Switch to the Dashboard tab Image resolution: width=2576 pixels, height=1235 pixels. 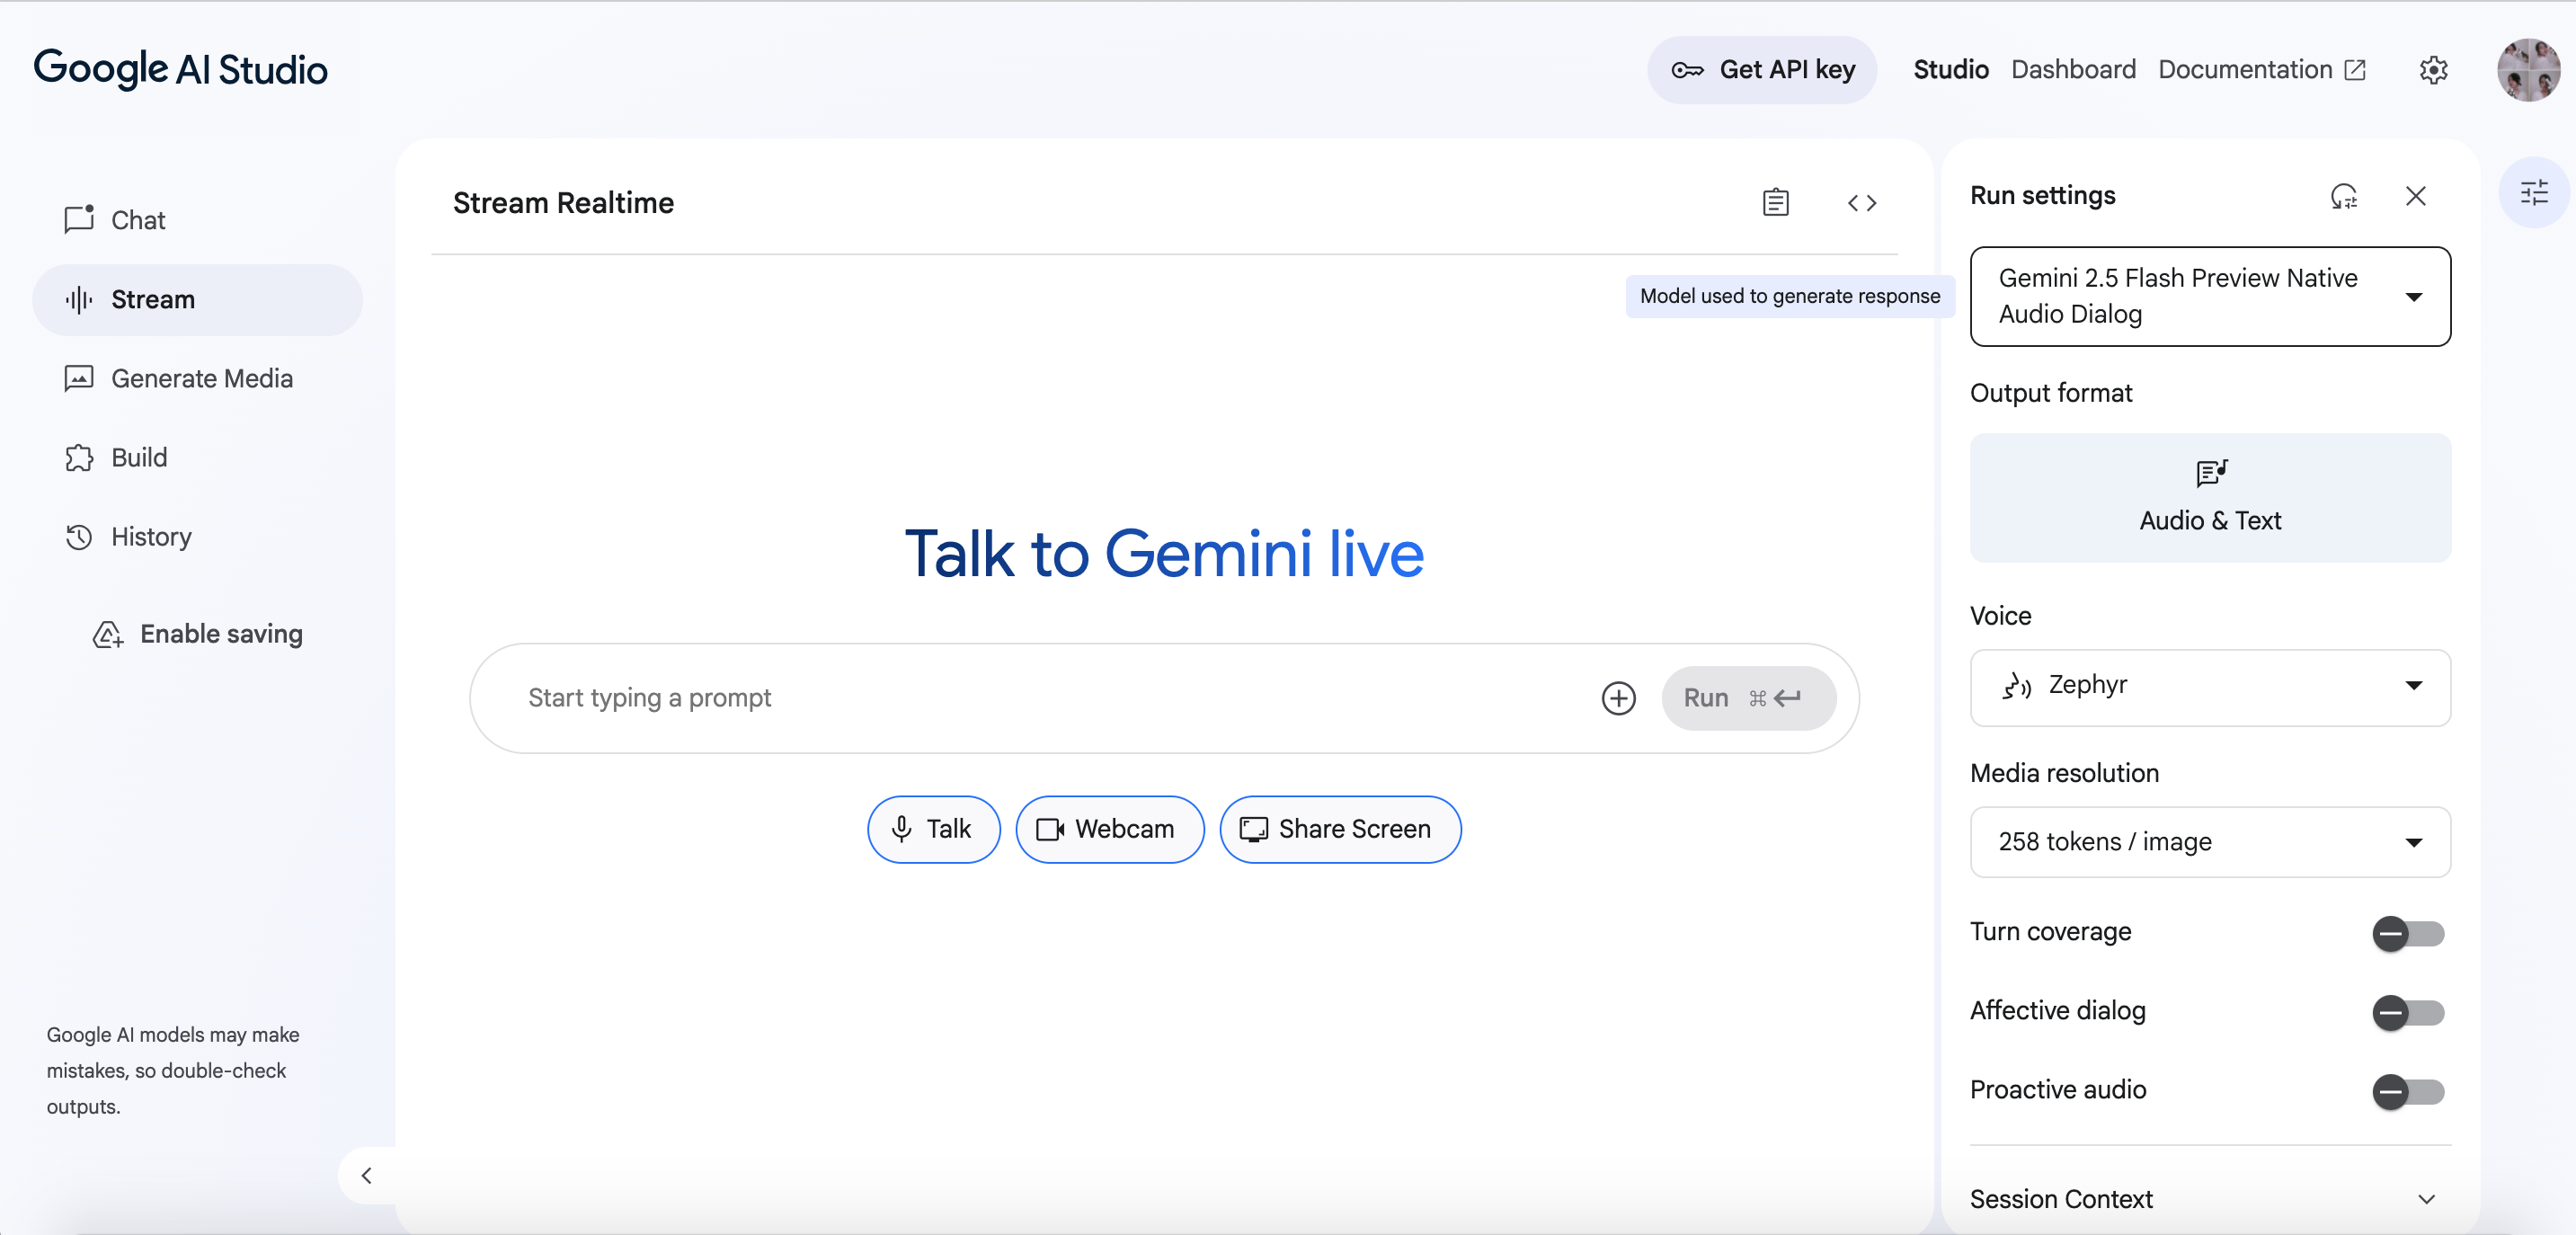coord(2073,70)
